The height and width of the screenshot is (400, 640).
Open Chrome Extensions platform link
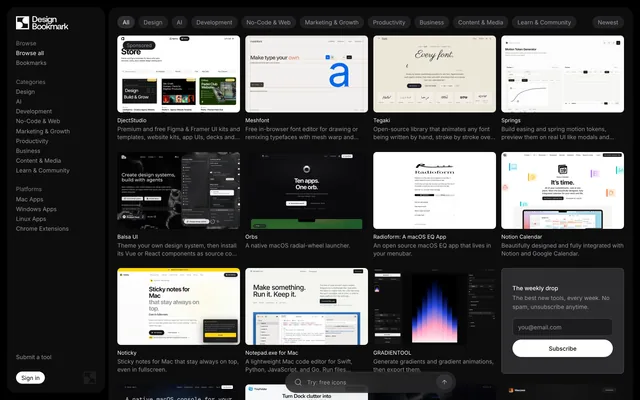coord(42,229)
